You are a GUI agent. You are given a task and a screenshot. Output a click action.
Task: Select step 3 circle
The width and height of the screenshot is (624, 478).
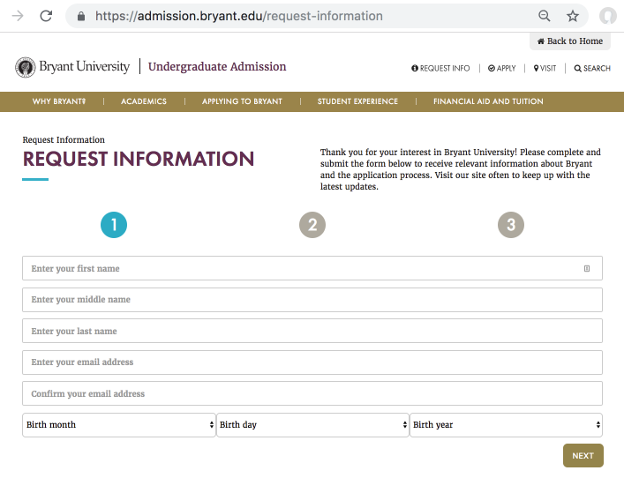[x=511, y=225]
